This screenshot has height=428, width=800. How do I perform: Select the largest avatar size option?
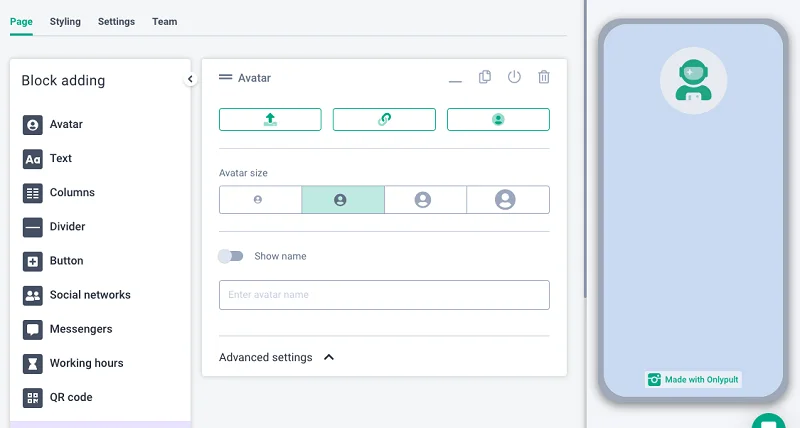point(507,200)
